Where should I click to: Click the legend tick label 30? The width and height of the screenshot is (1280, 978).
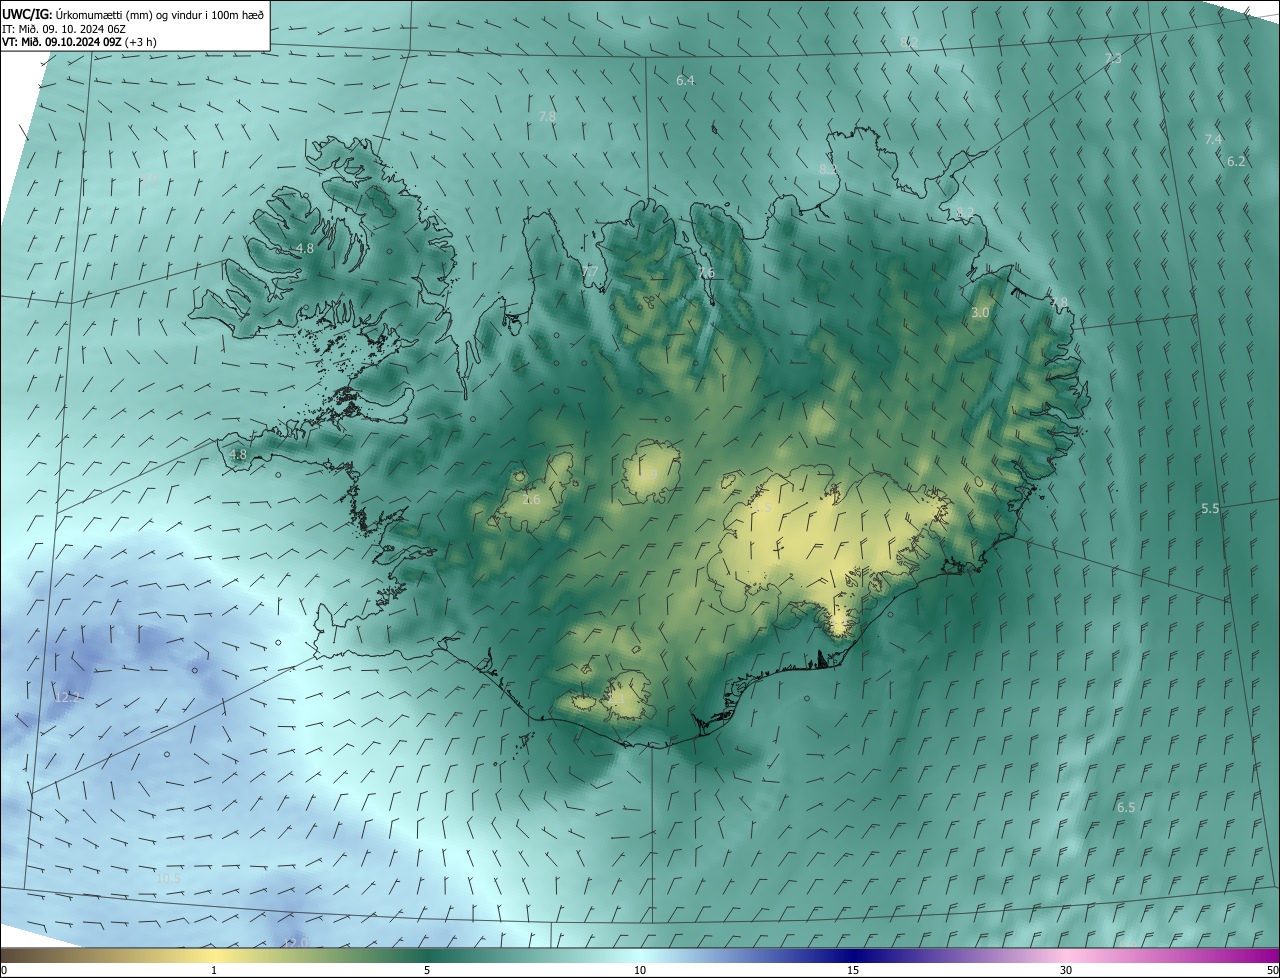coord(1066,970)
